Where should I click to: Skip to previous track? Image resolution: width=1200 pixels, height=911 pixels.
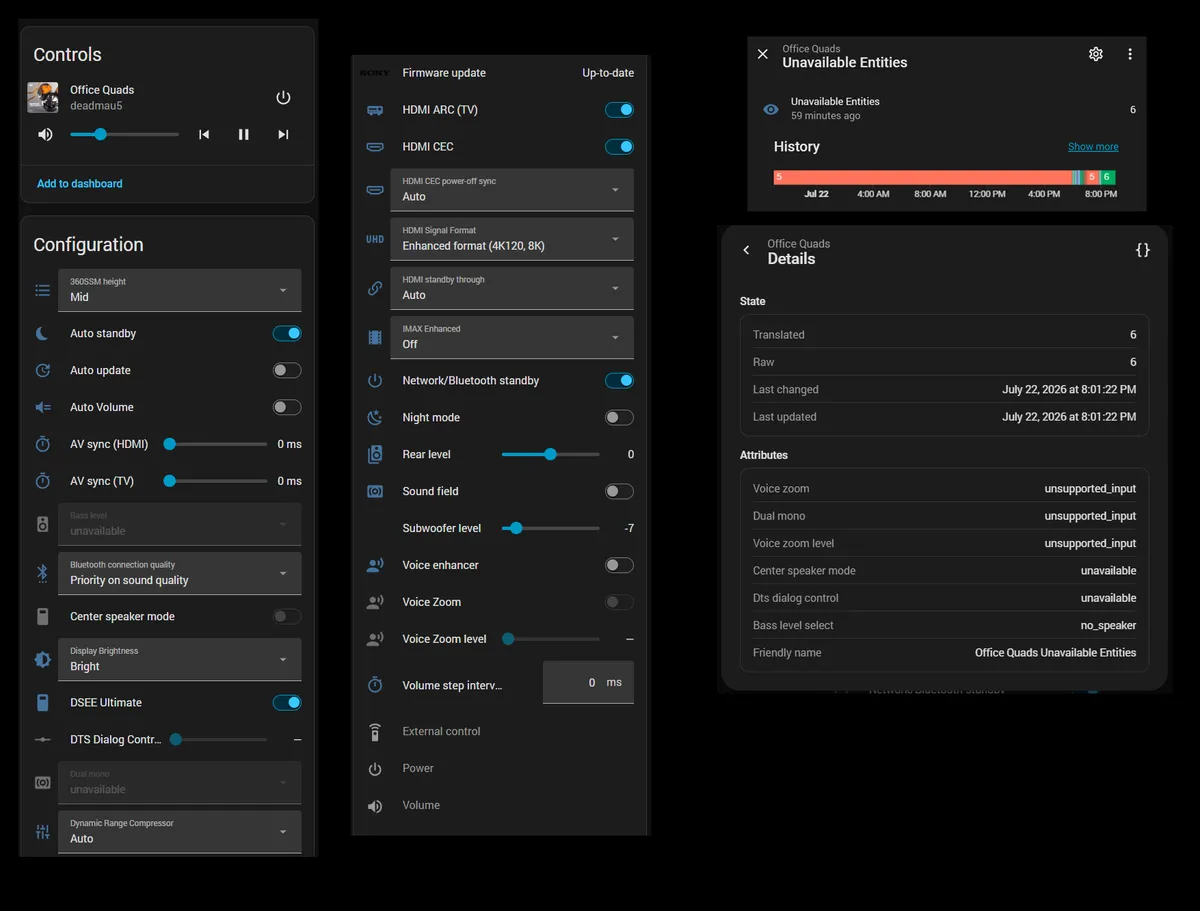click(x=204, y=134)
